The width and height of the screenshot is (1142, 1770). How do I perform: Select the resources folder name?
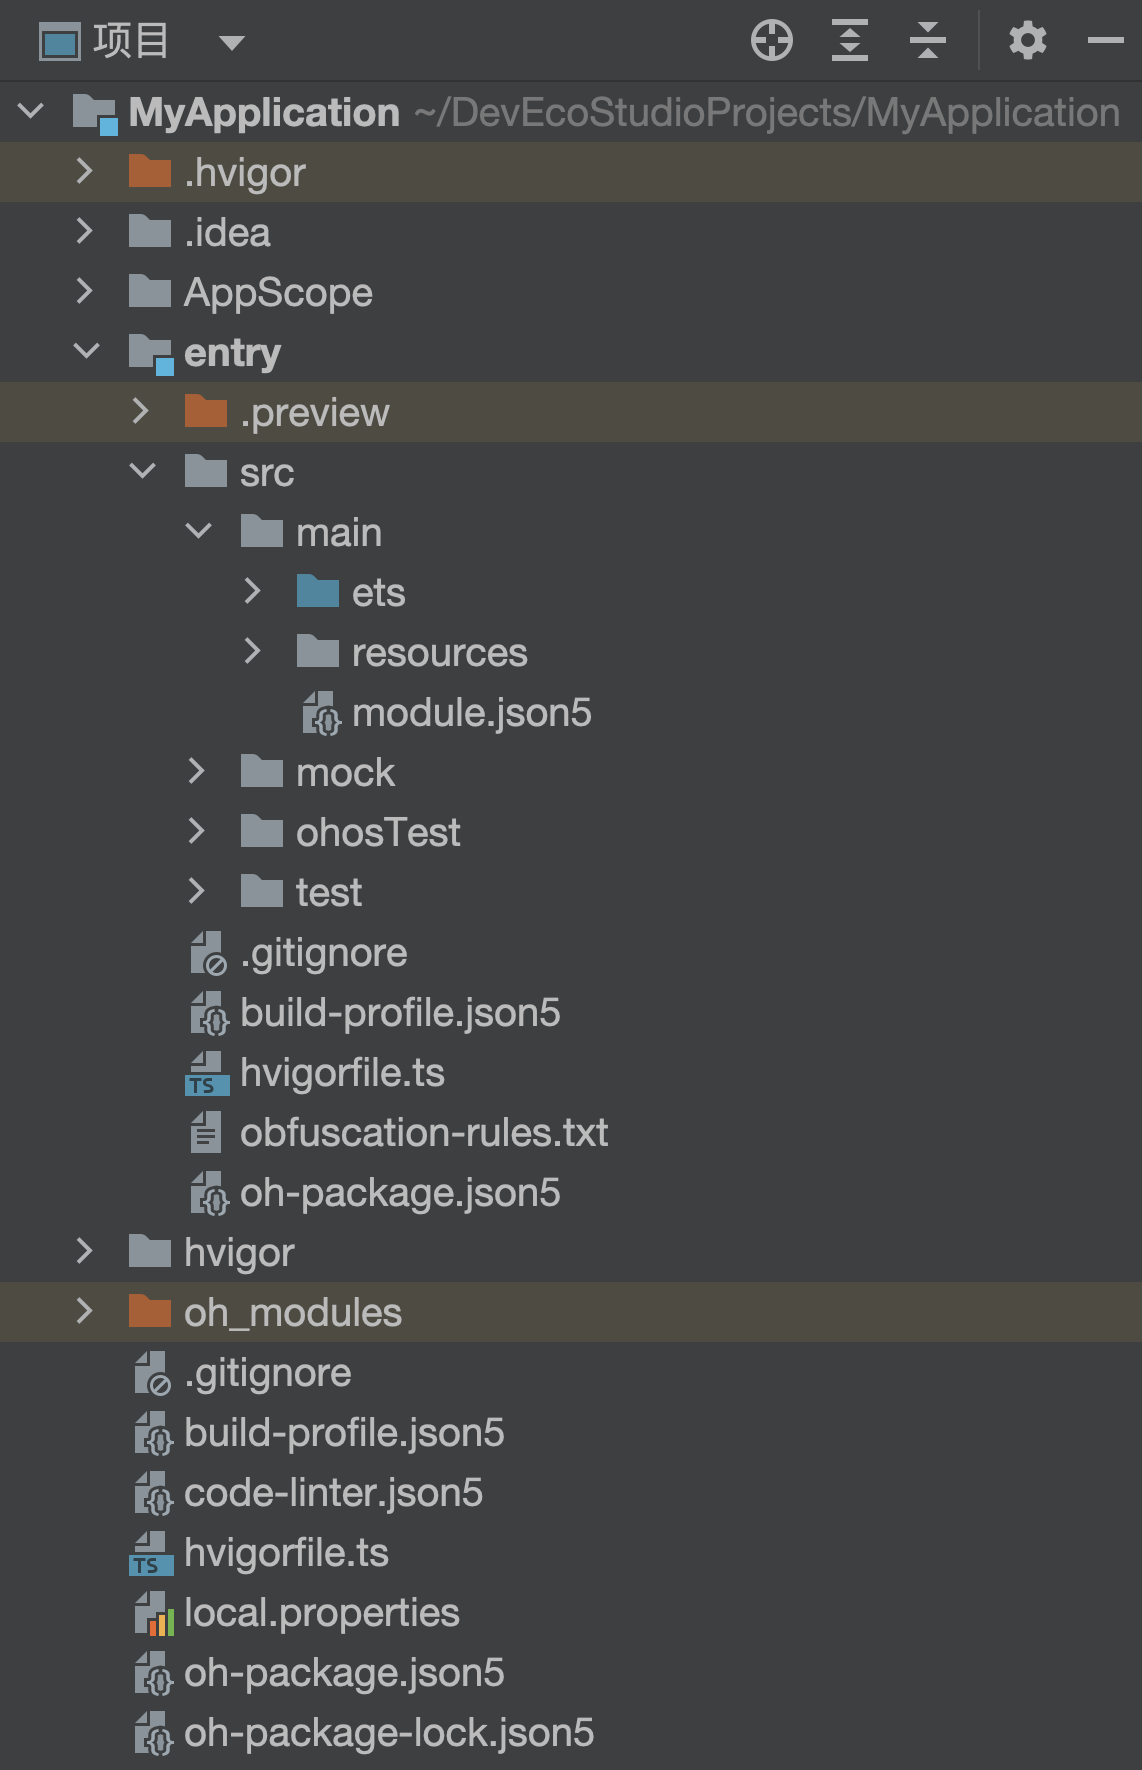click(440, 652)
